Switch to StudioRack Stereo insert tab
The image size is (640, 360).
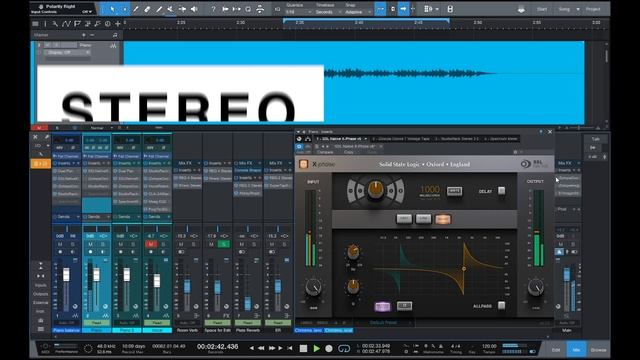coord(456,139)
